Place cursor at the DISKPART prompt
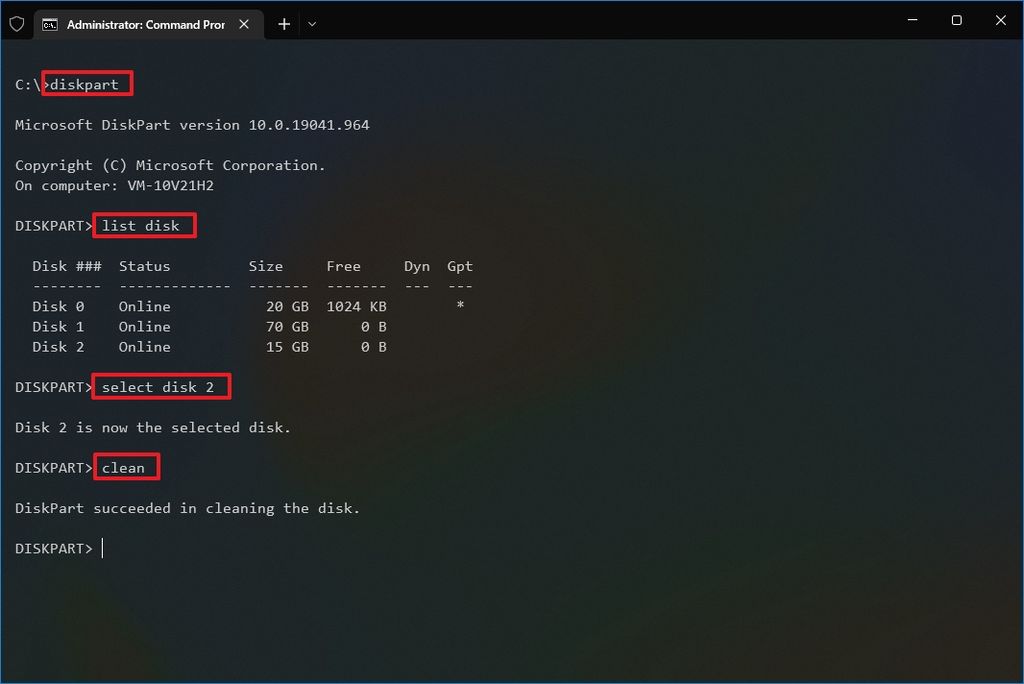 [x=102, y=548]
